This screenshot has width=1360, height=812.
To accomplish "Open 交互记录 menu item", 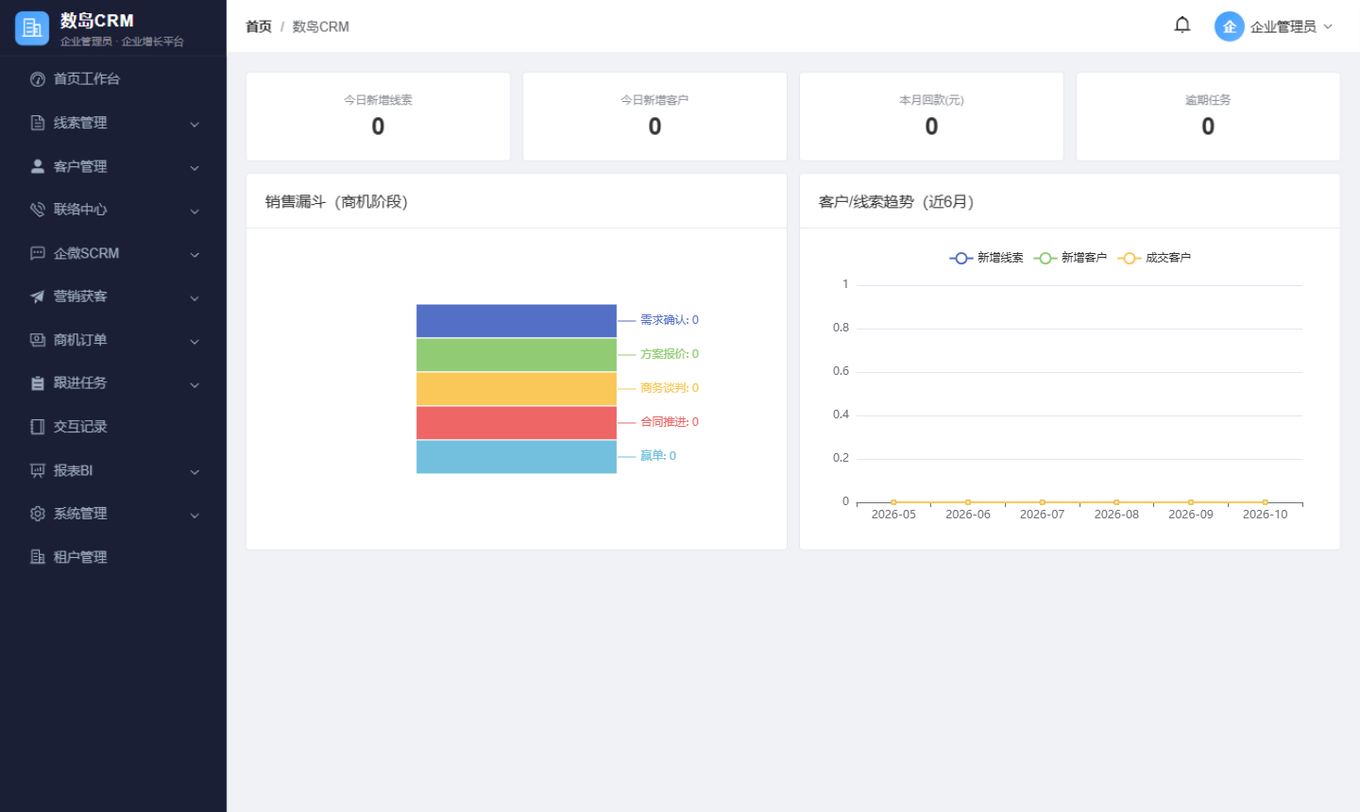I will (x=113, y=427).
